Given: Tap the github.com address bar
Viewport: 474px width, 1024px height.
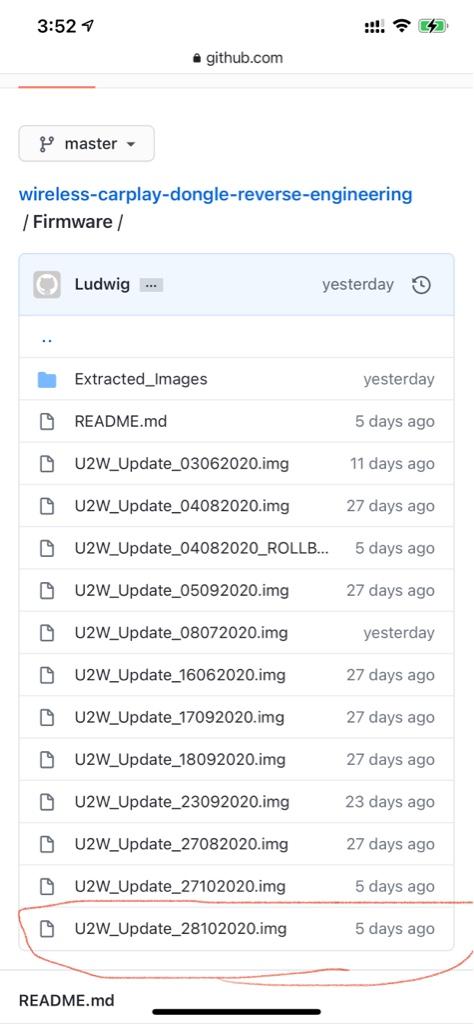Looking at the screenshot, I should 238,58.
